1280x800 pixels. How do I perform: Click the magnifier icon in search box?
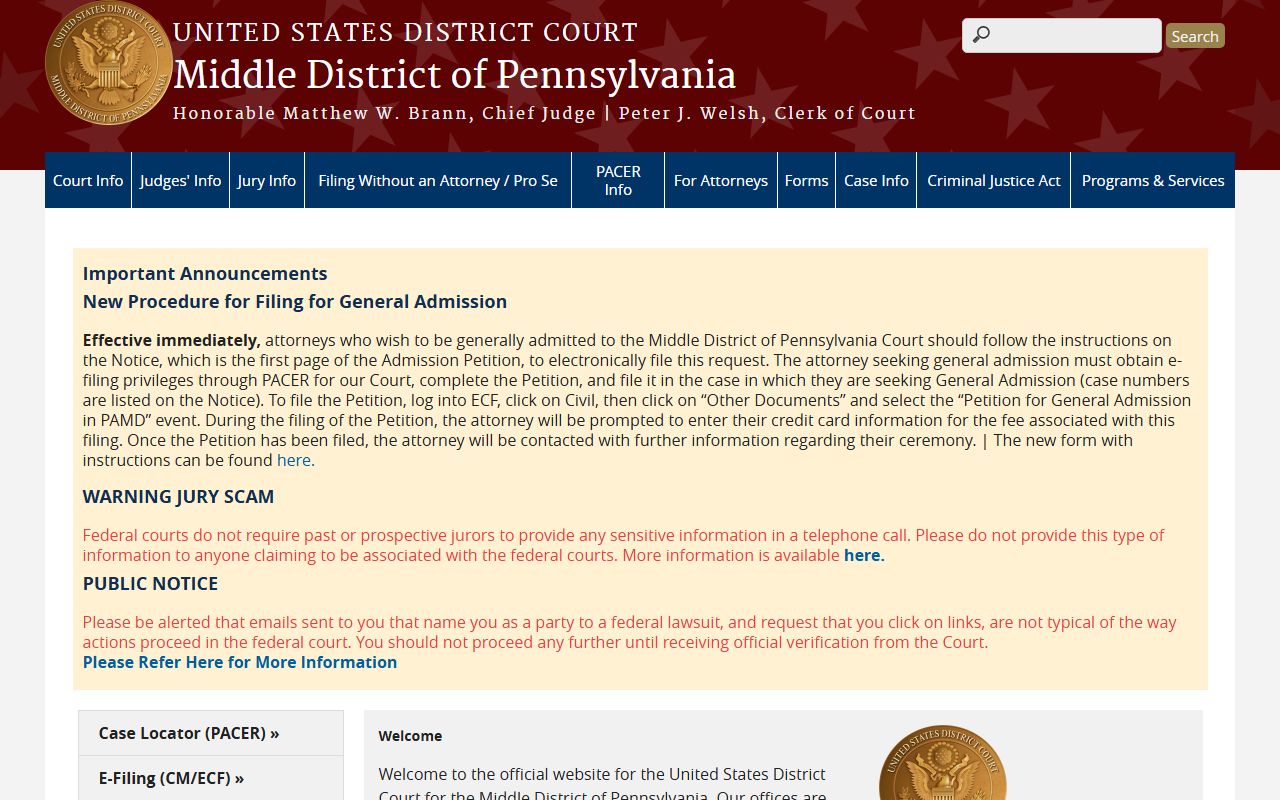tap(981, 35)
